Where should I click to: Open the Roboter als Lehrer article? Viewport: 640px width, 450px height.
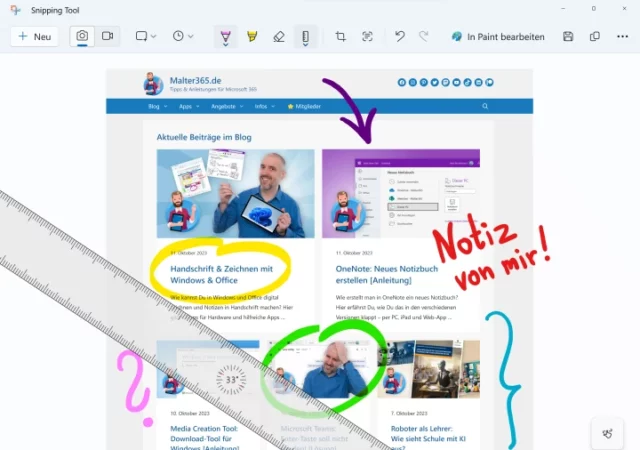click(428, 439)
